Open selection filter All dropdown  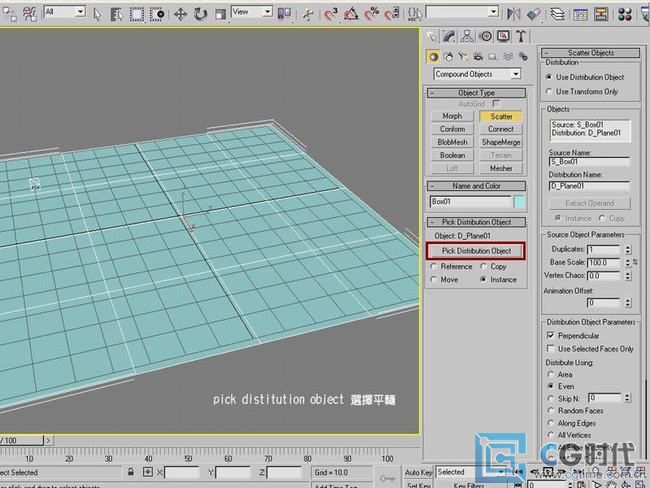point(64,12)
